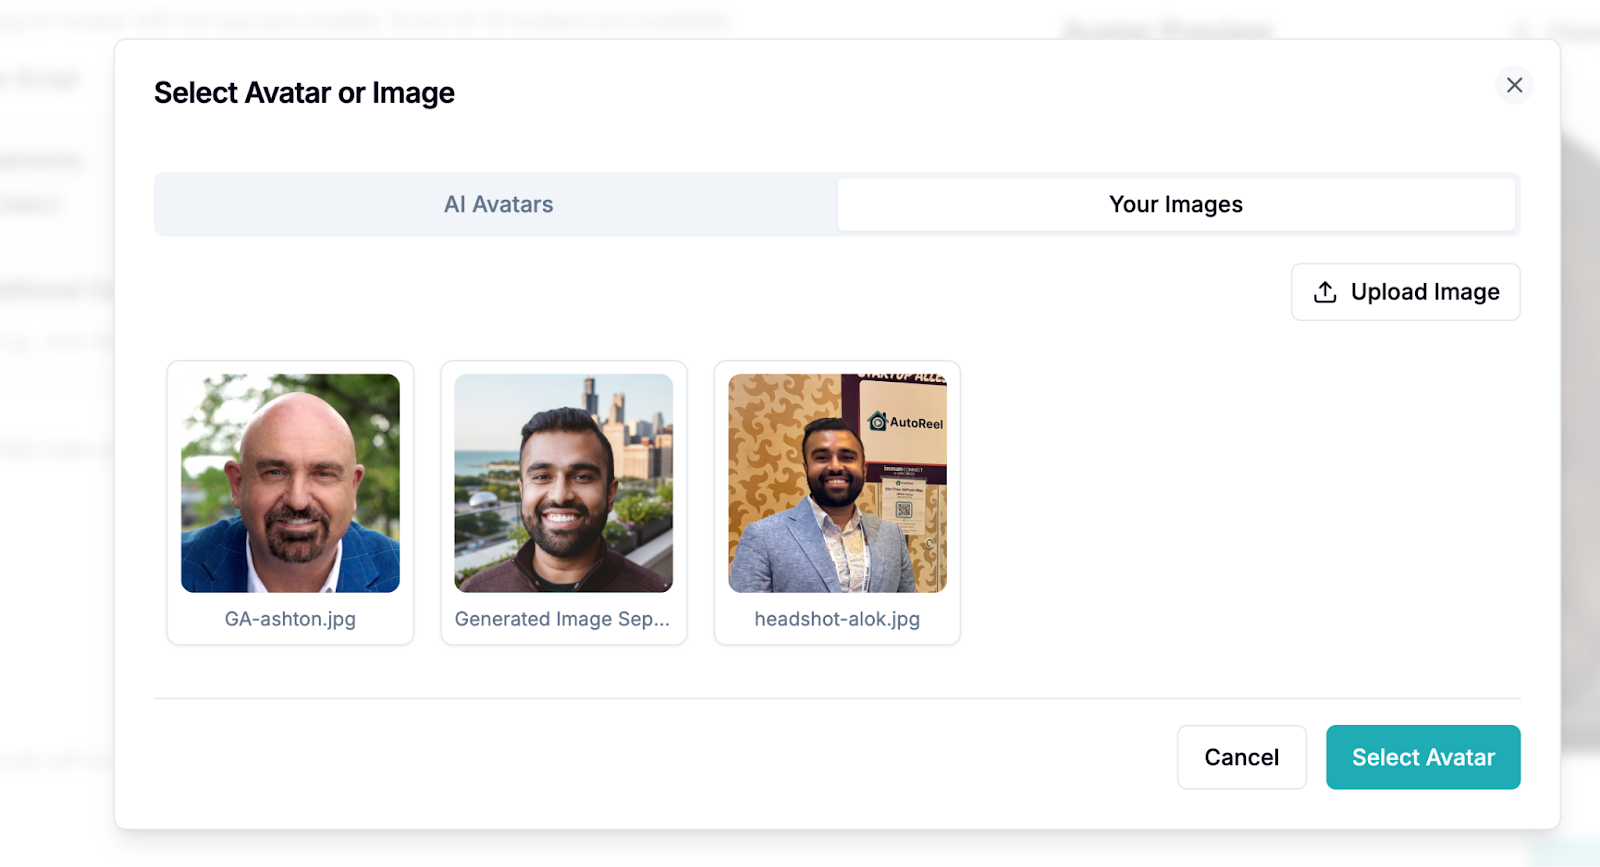Click the upload arrow icon

[x=1325, y=292]
